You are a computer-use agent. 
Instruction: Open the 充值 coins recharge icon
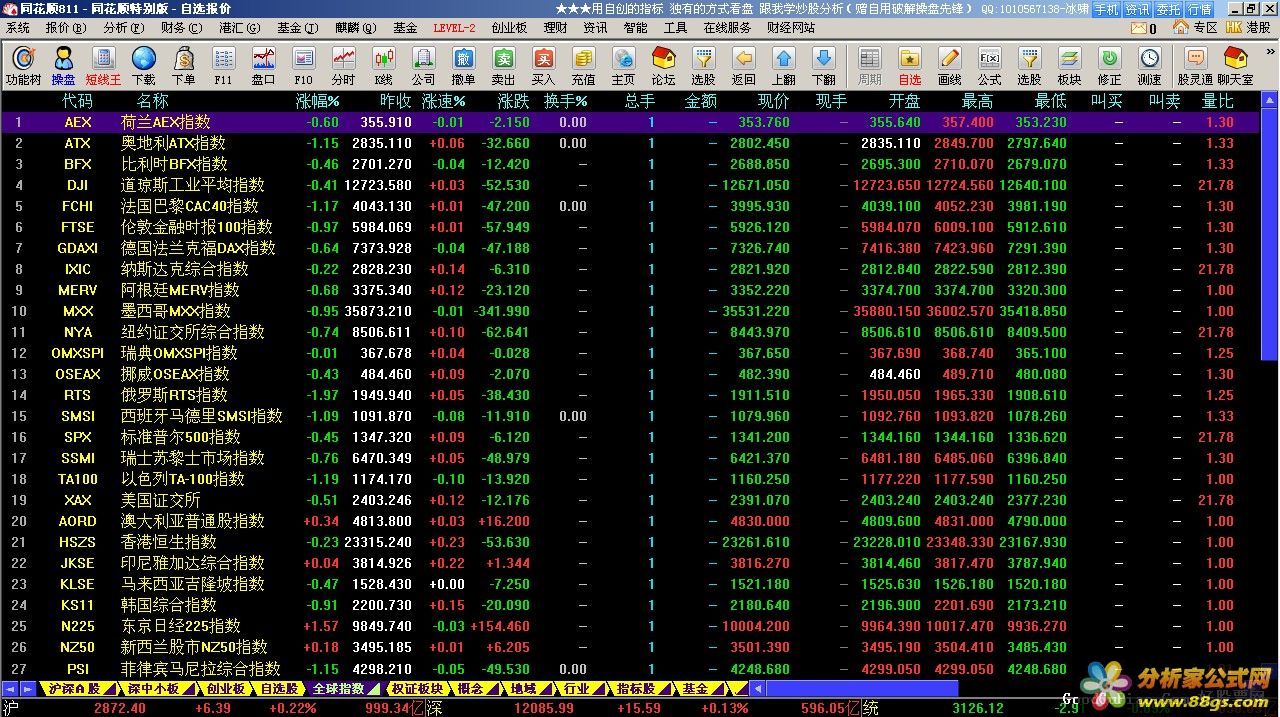coord(583,65)
